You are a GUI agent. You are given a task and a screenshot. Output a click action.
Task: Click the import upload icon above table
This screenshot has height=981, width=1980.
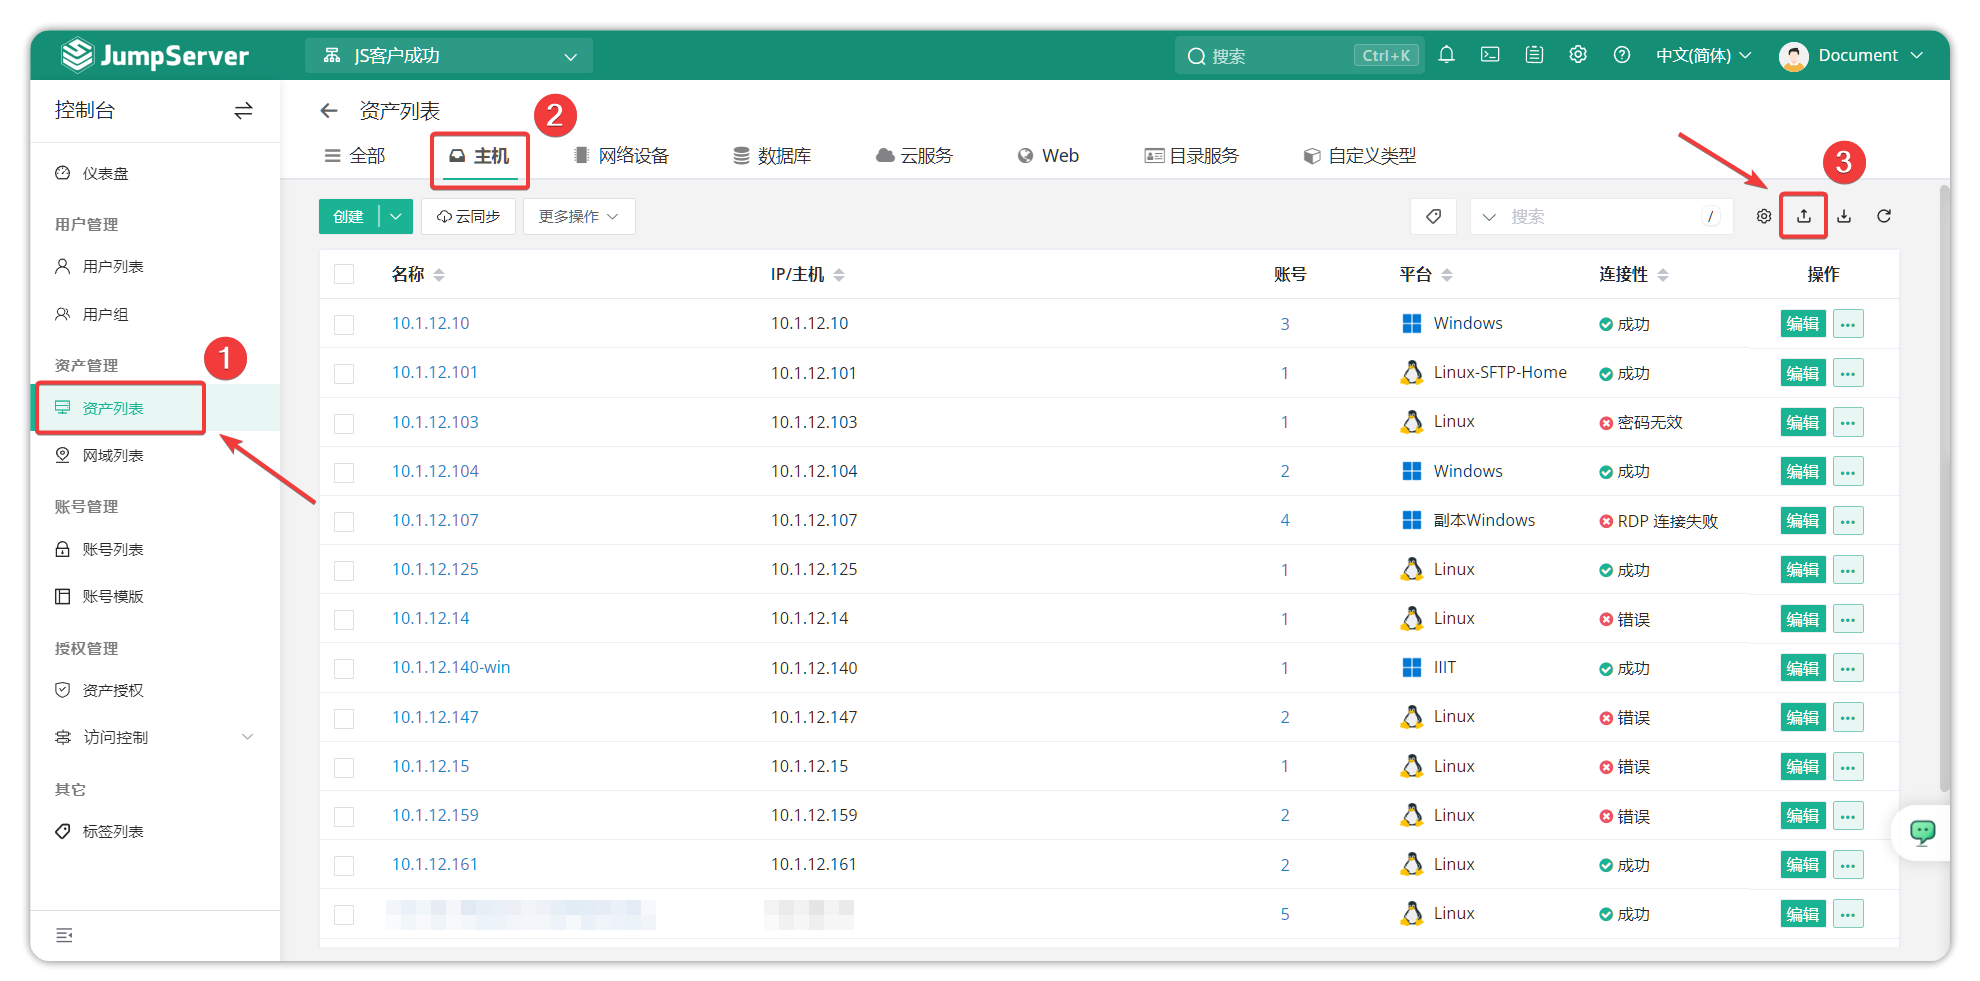[1804, 216]
